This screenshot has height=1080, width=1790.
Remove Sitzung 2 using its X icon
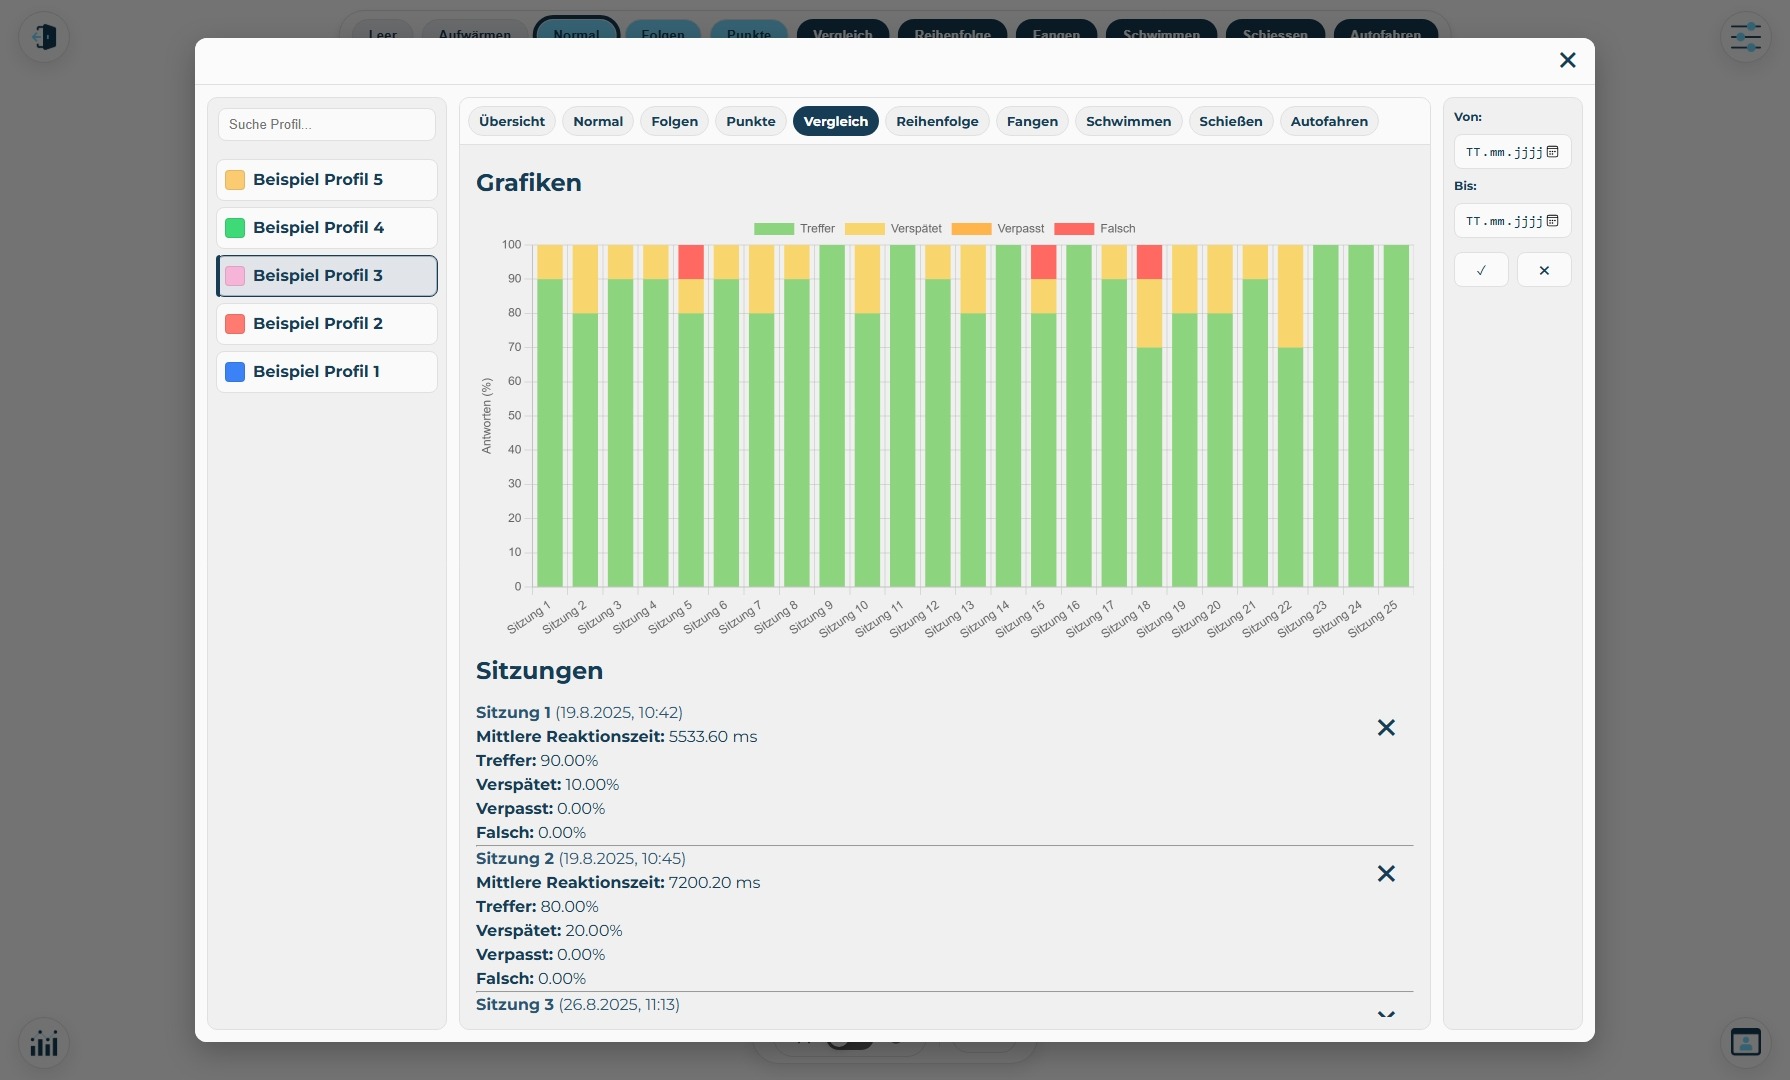pos(1386,874)
